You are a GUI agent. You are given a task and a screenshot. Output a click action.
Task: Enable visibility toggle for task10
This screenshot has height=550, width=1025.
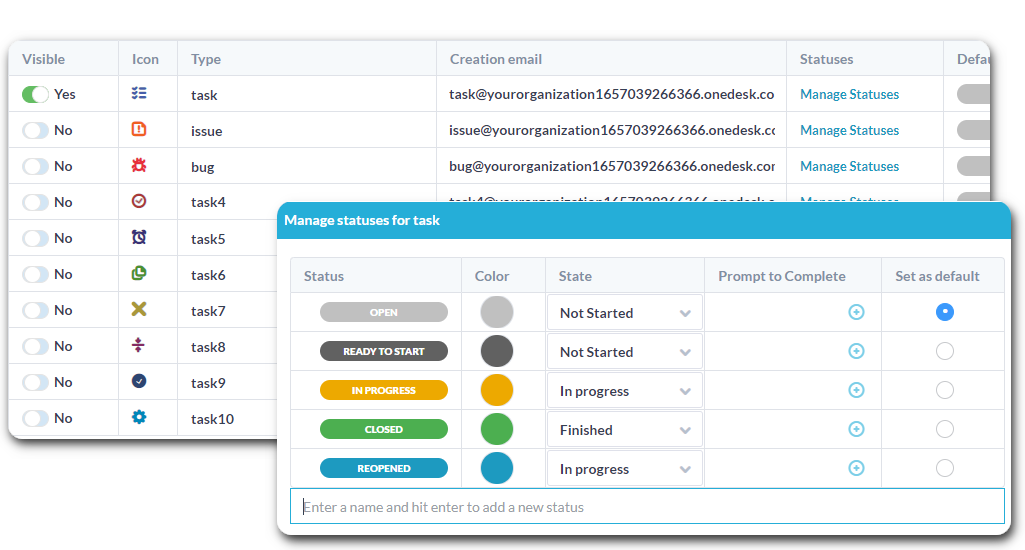pyautogui.click(x=35, y=418)
